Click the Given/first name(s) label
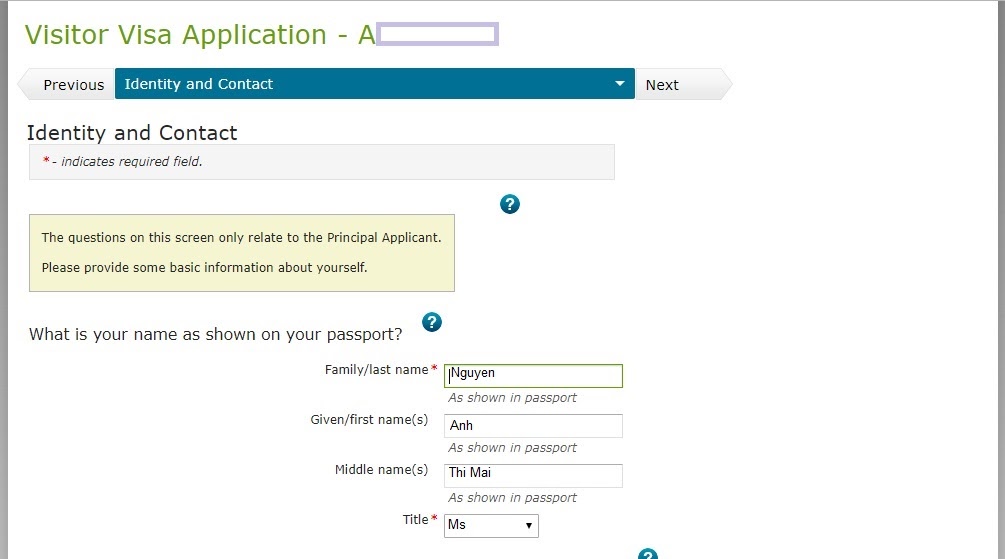The width and height of the screenshot is (1005, 559). (369, 420)
